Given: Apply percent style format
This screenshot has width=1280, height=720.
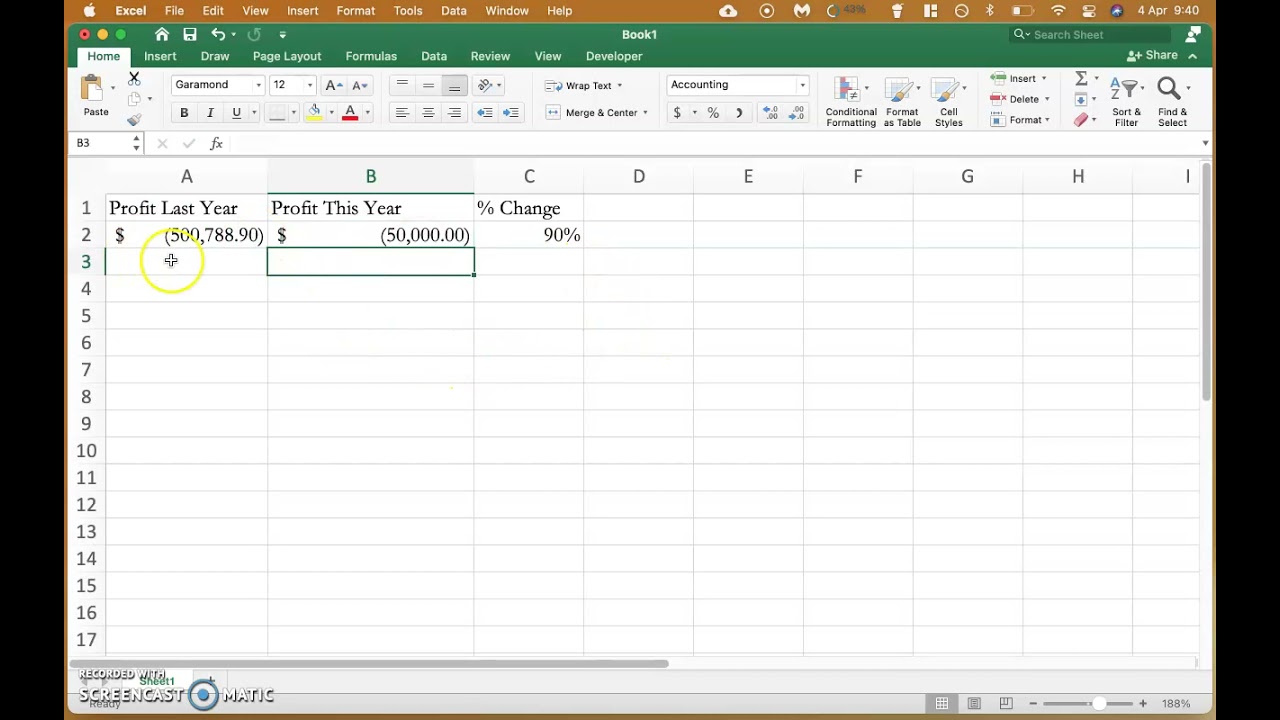Looking at the screenshot, I should 713,113.
